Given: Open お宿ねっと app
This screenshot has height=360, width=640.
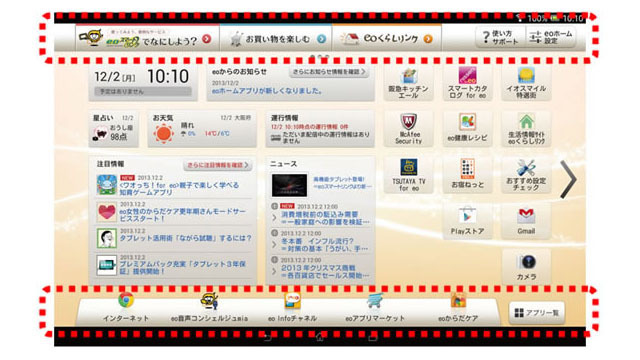Looking at the screenshot, I should pos(467,176).
